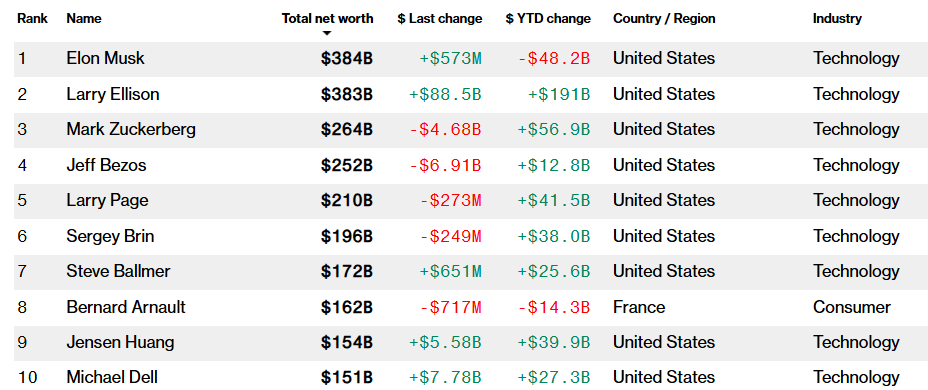Select Larry Page in the list
This screenshot has width=928, height=390.
(x=107, y=200)
